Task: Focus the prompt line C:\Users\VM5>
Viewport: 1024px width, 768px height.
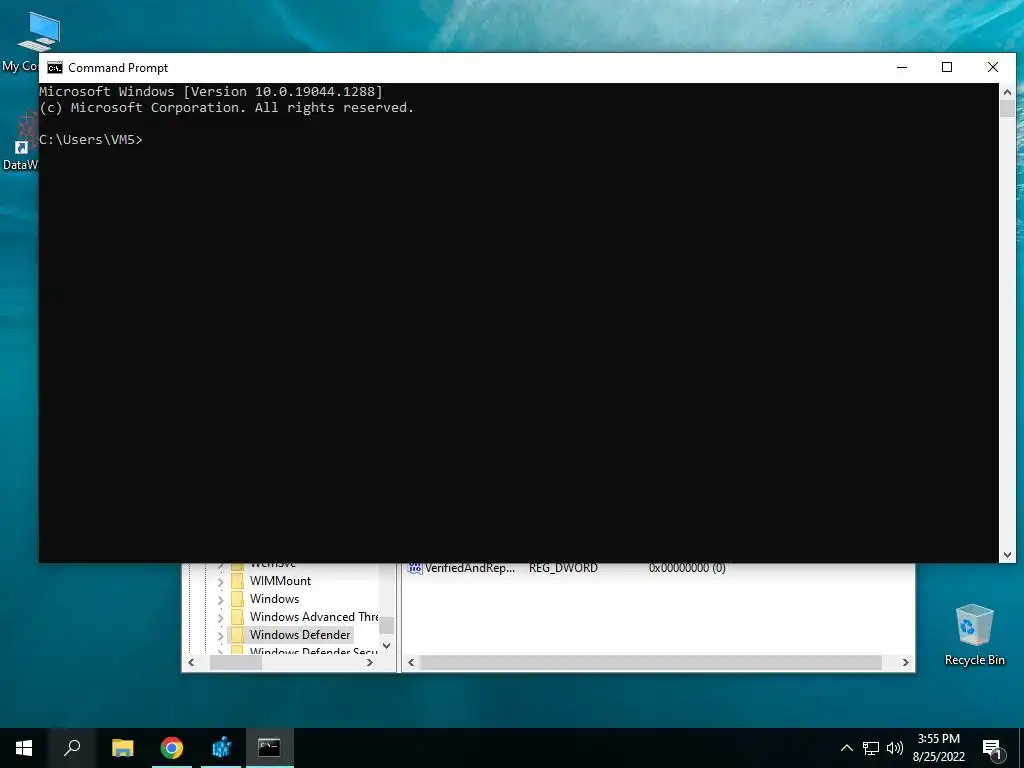Action: (x=91, y=140)
